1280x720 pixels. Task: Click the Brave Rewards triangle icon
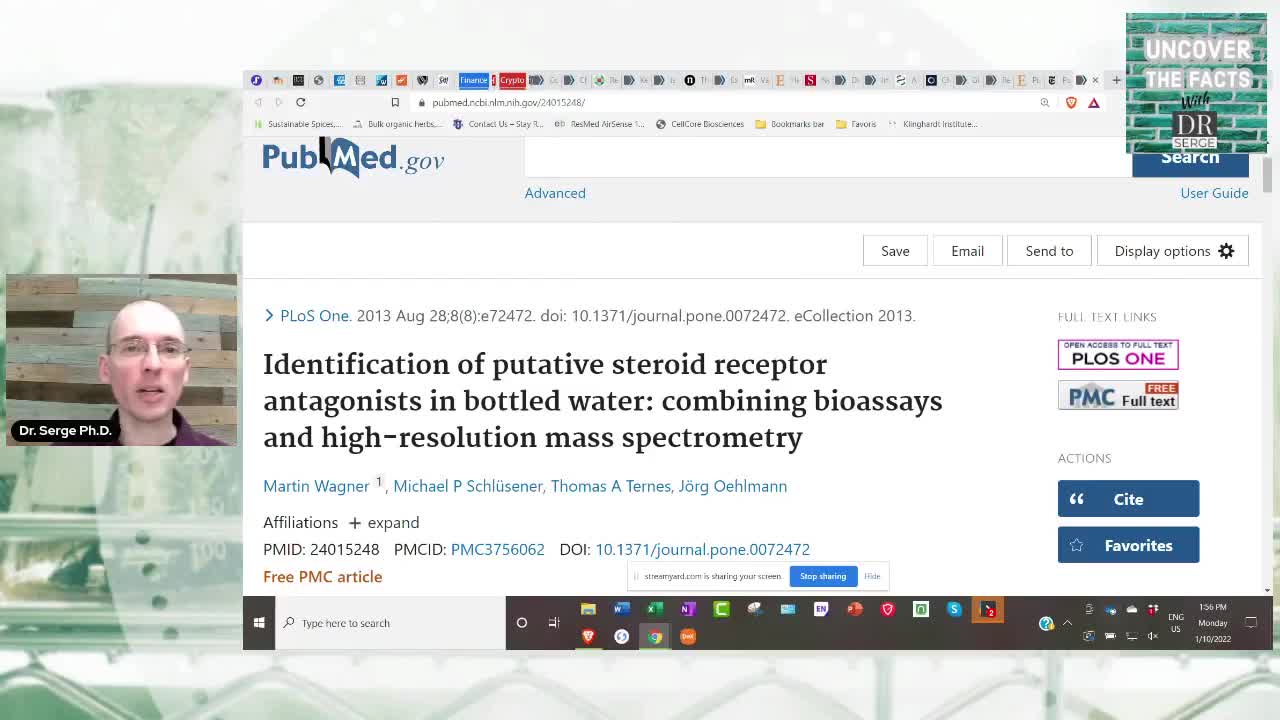1094,102
